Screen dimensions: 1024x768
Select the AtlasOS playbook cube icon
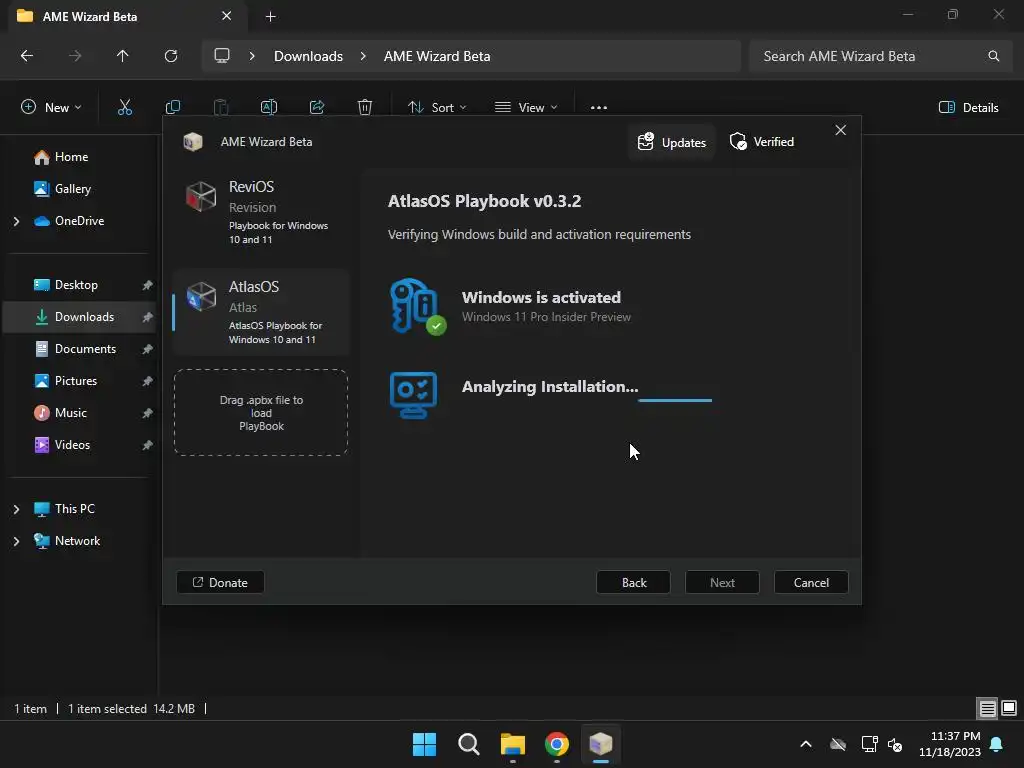(200, 296)
